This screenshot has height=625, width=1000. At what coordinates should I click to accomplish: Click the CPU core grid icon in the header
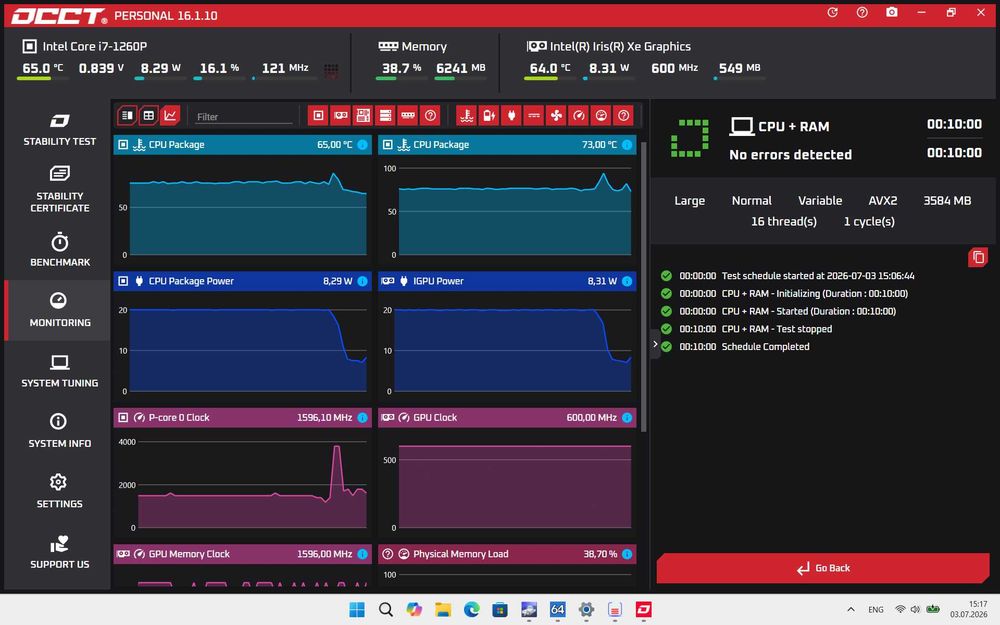331,70
